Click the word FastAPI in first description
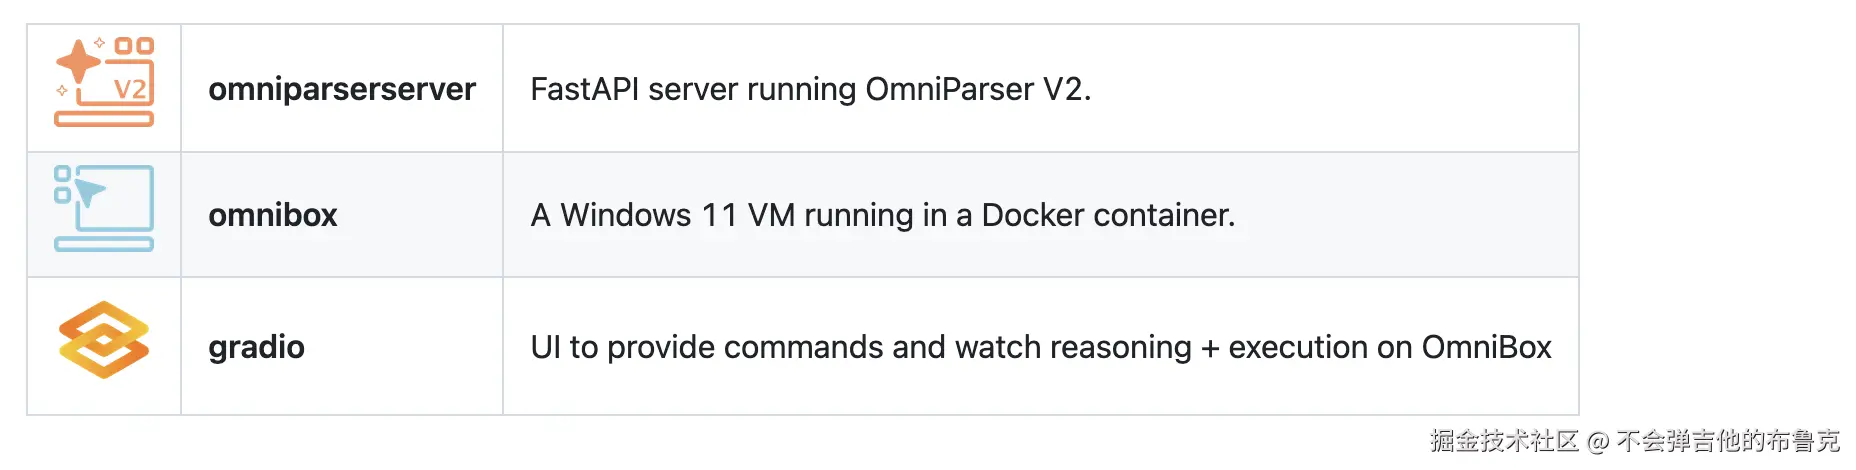Screen dimensions: 1856x470 point(584,89)
